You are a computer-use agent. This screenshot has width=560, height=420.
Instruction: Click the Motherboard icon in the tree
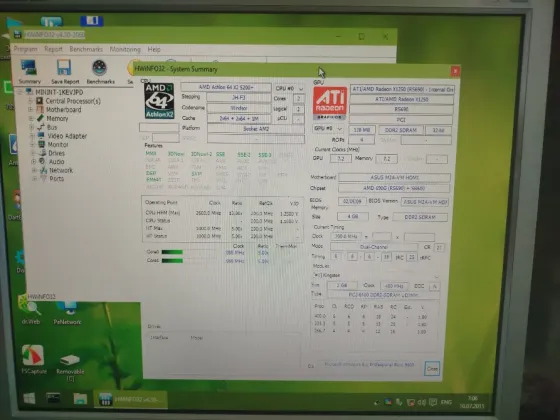40,110
